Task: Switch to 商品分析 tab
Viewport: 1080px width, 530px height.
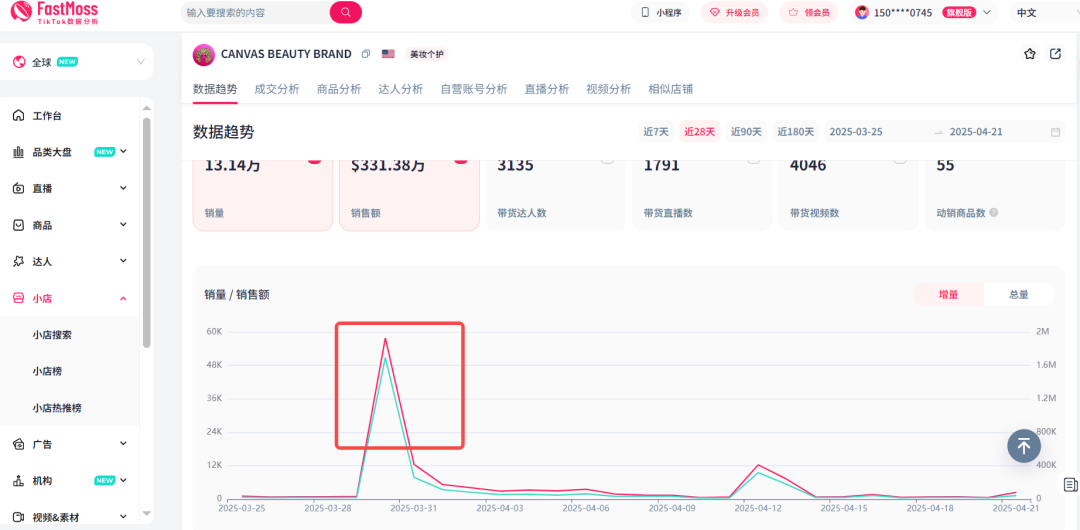Action: (339, 89)
